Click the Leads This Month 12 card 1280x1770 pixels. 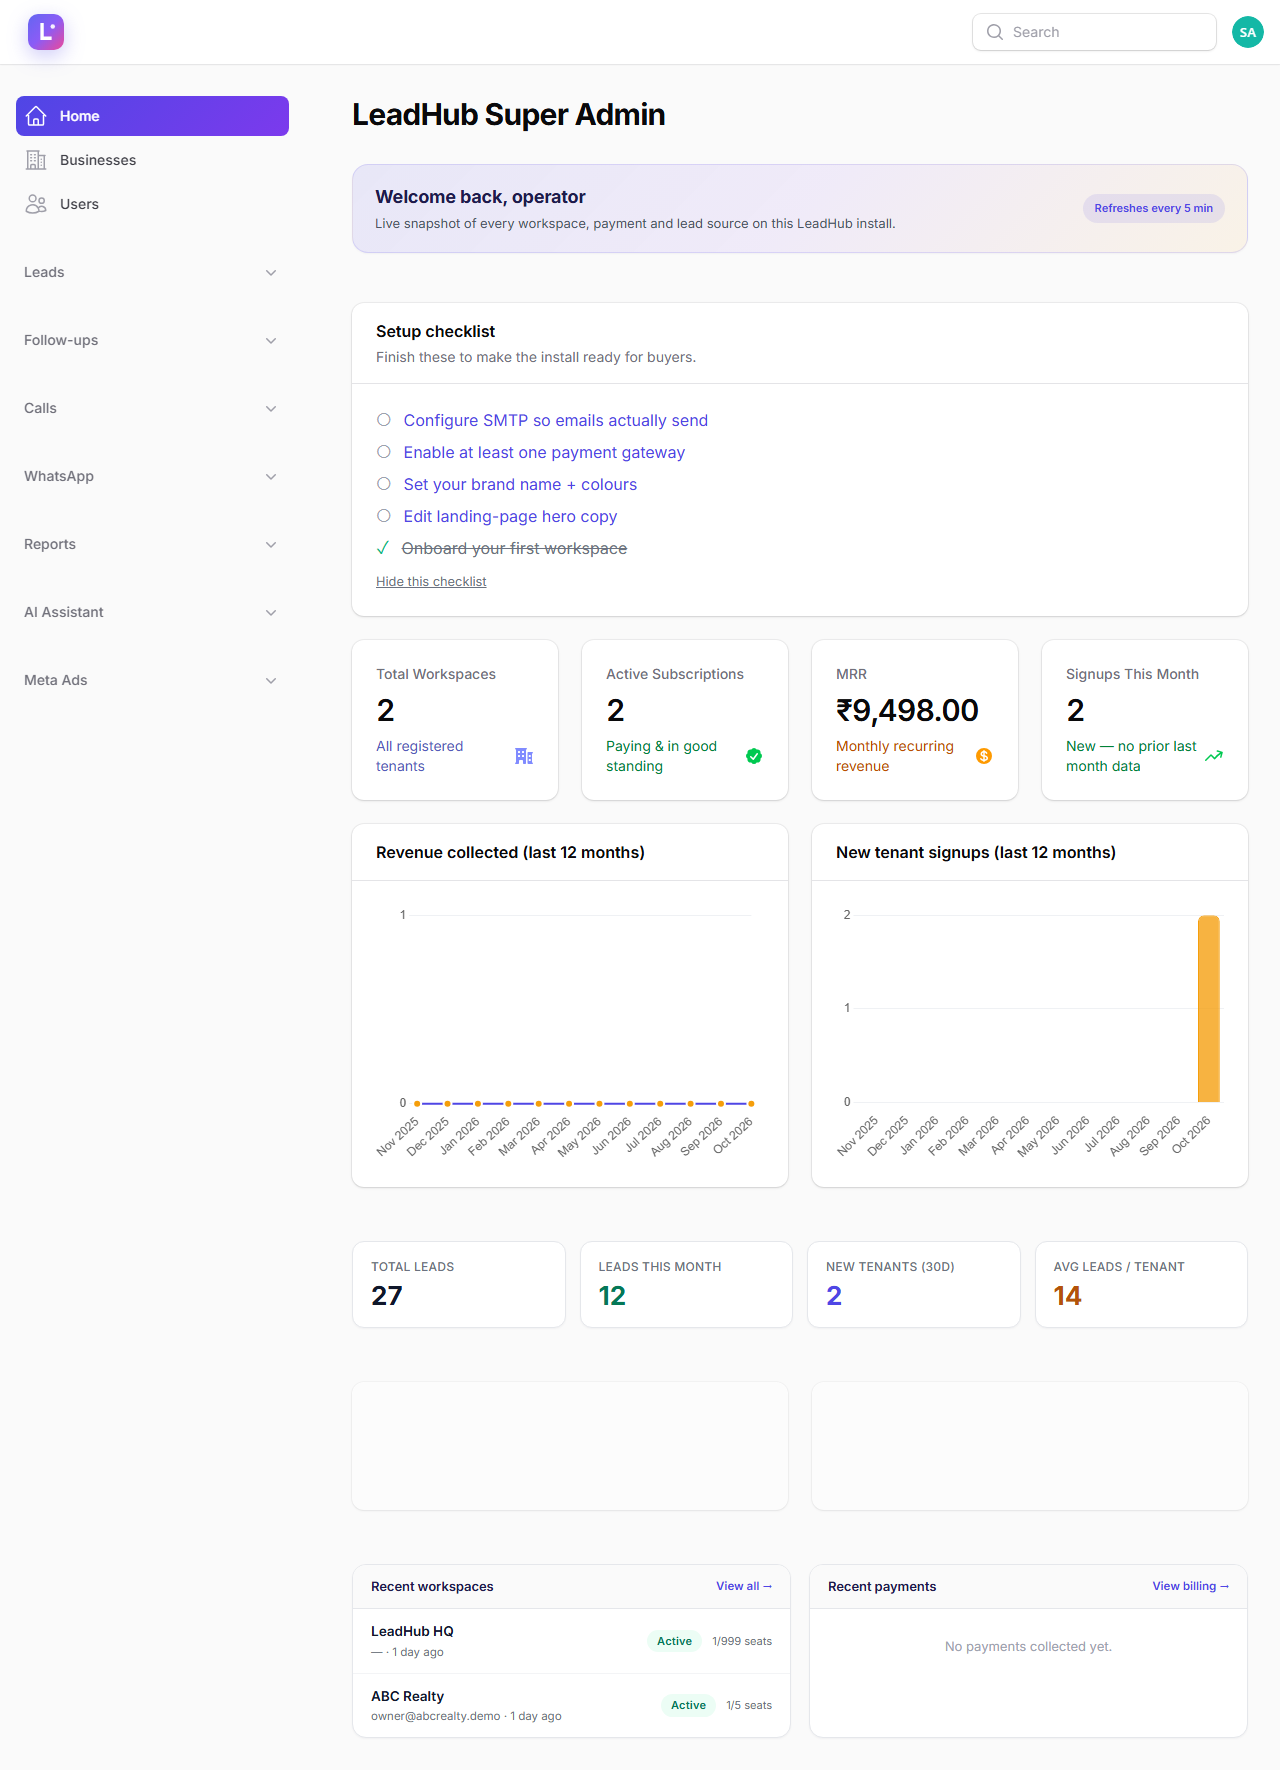[686, 1284]
